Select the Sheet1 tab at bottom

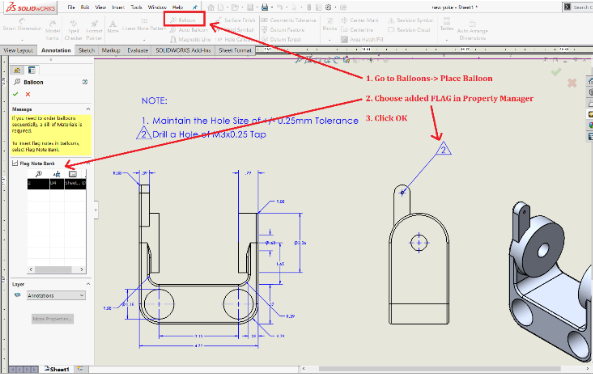[57, 369]
